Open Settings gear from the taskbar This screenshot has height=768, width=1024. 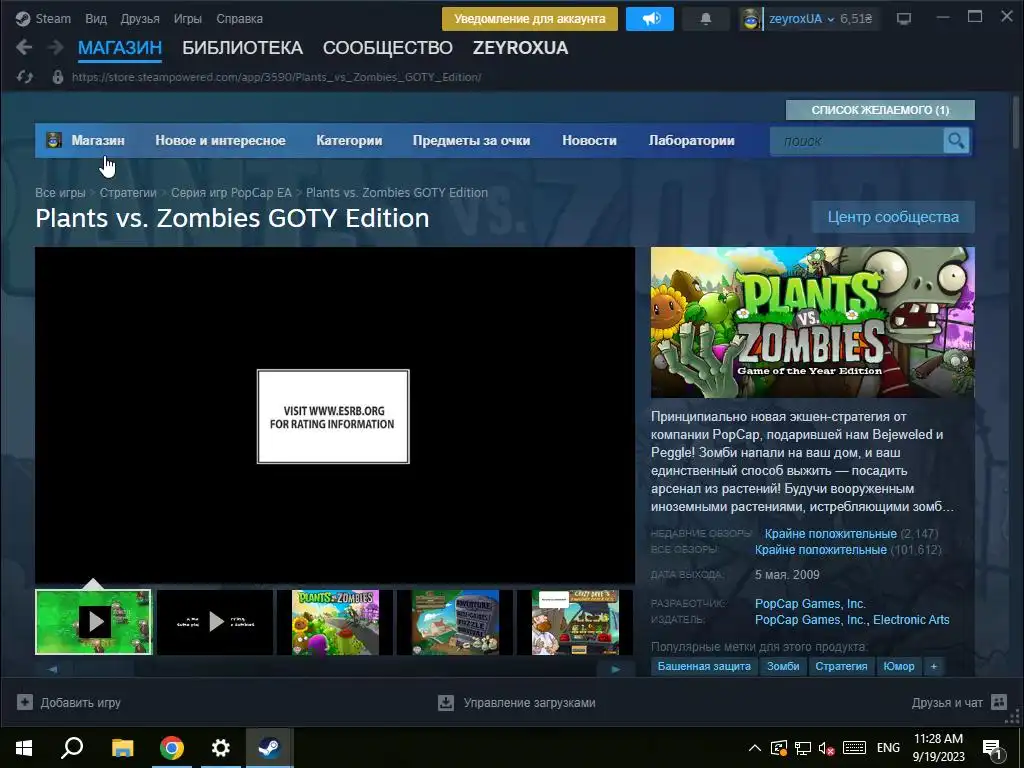coord(221,748)
